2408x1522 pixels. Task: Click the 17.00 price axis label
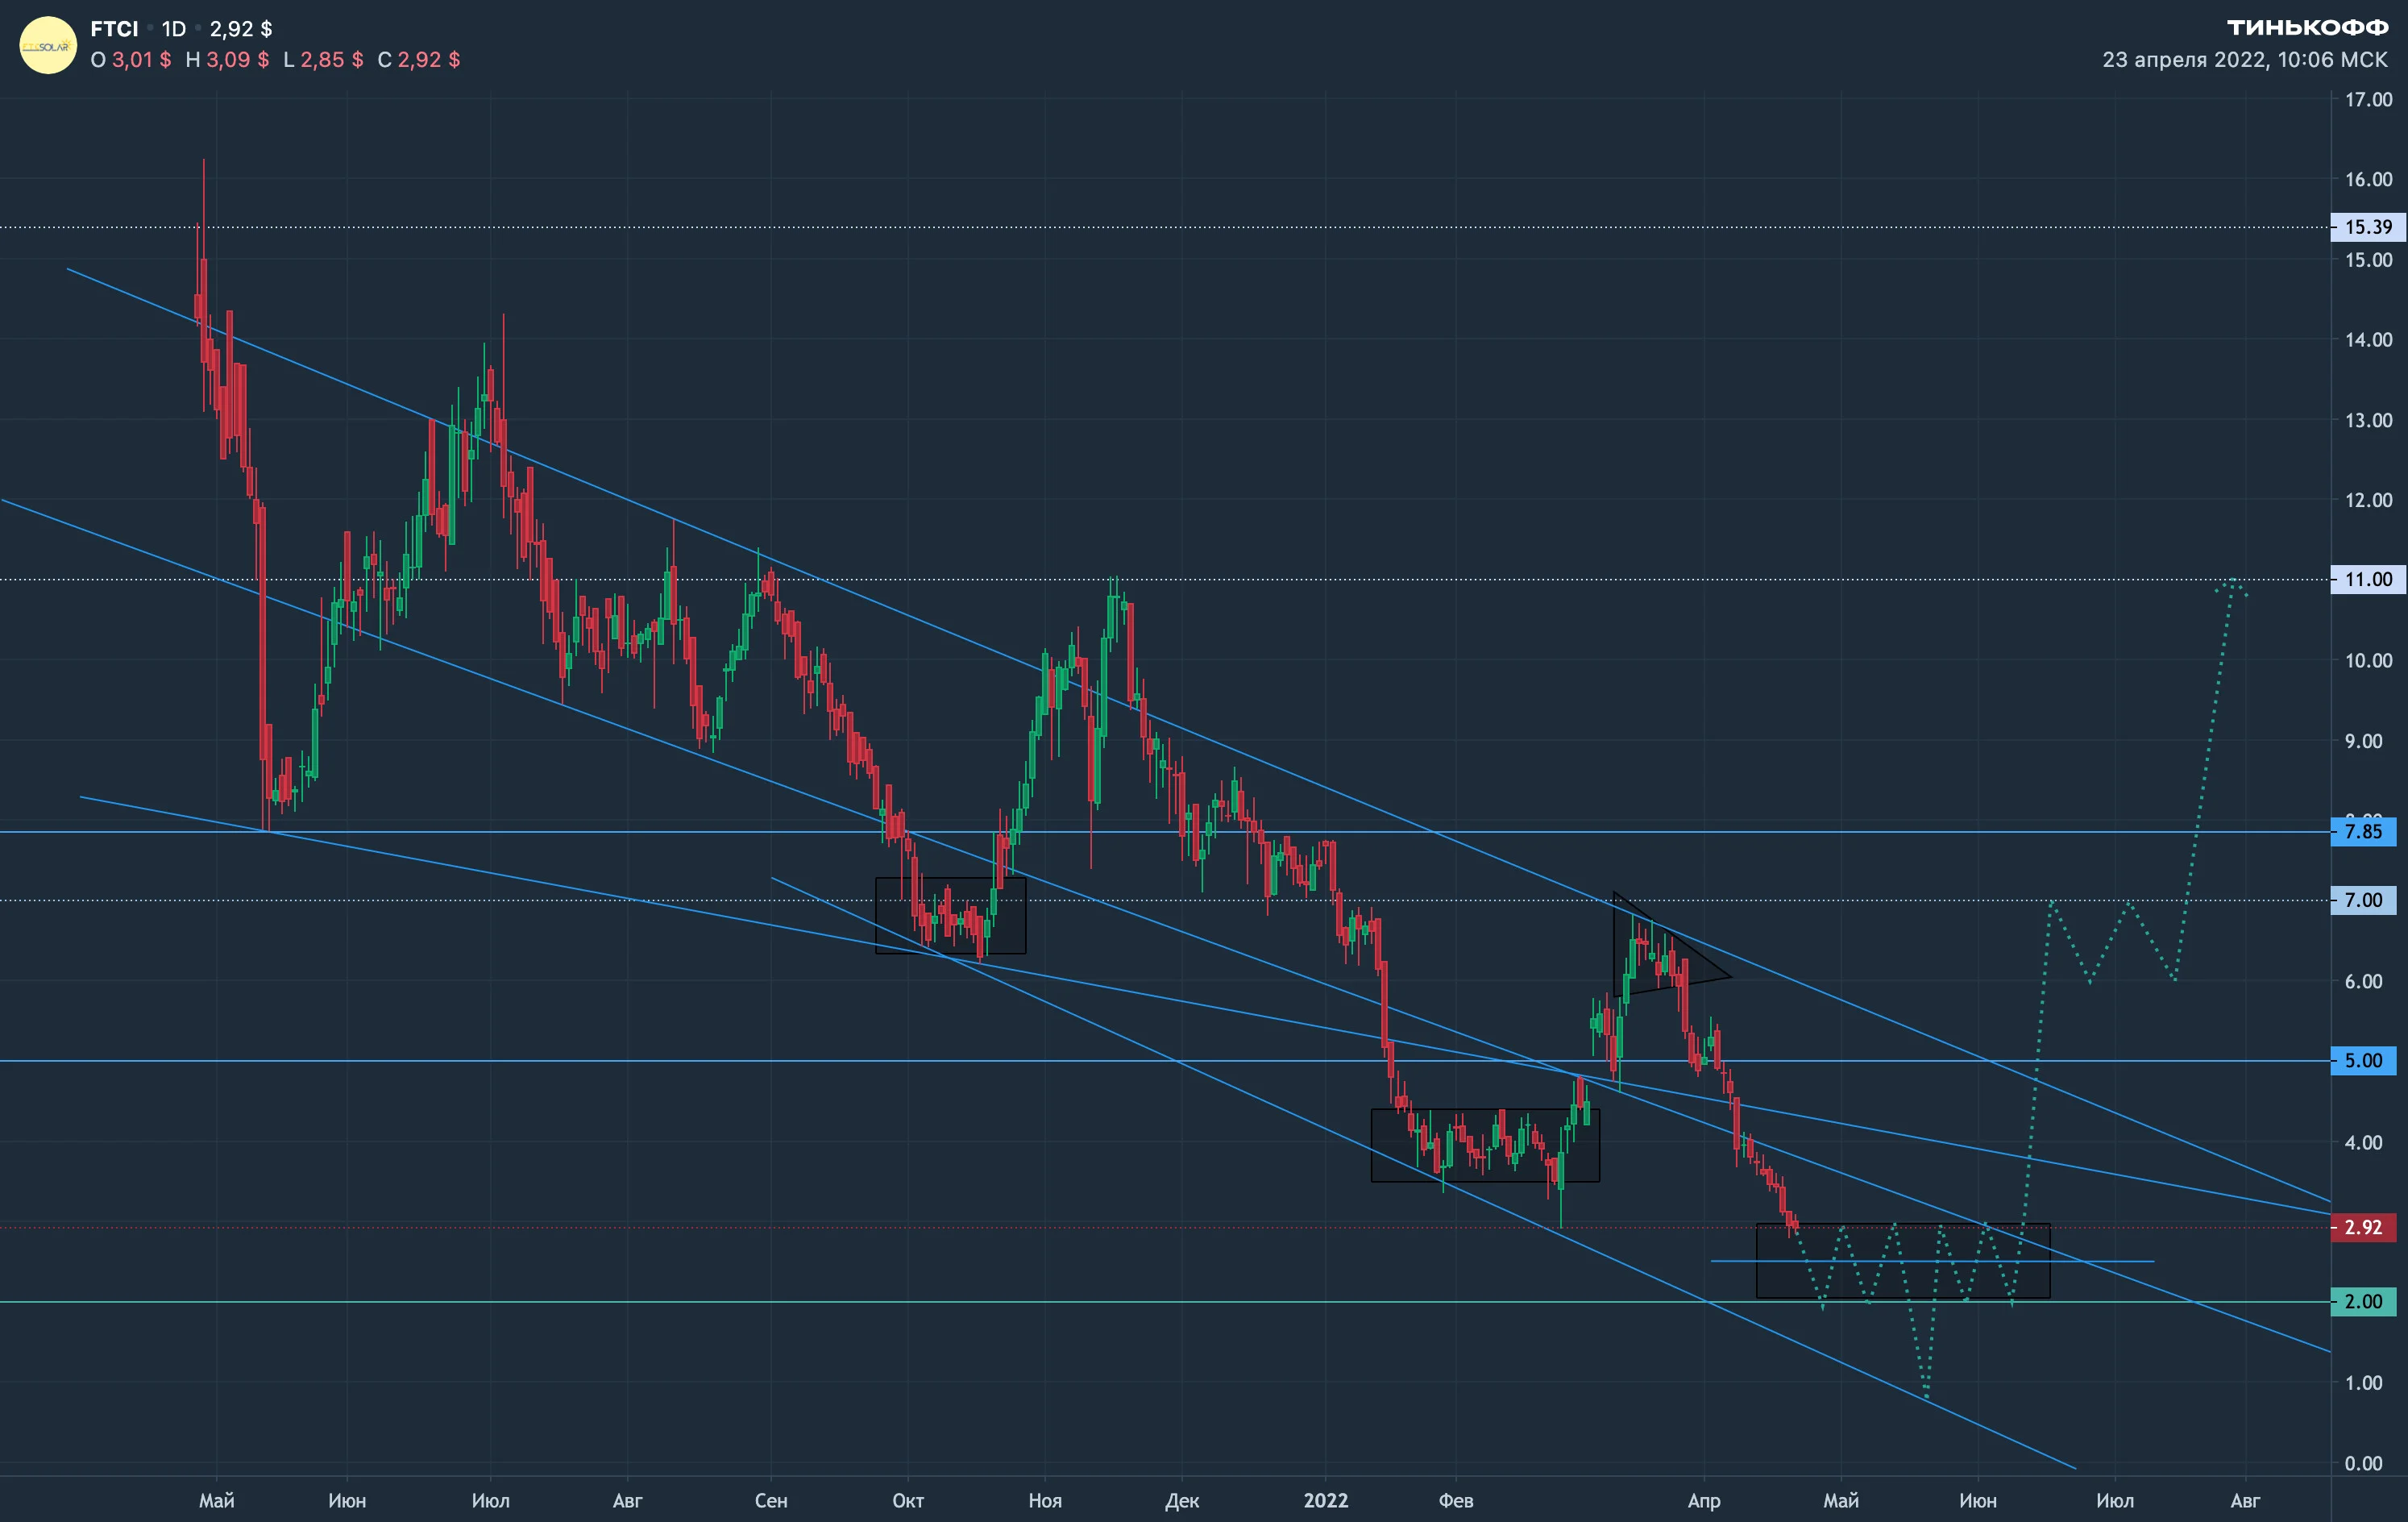click(2368, 99)
